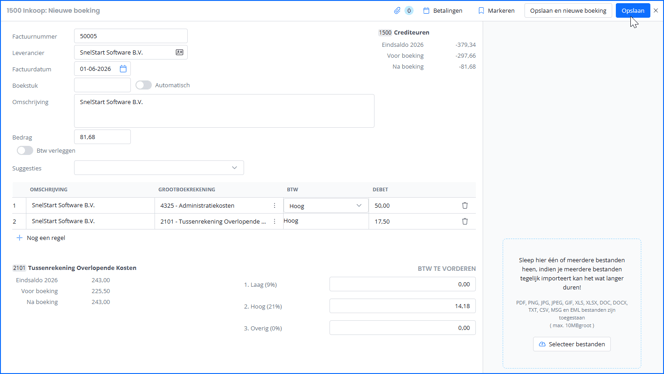The width and height of the screenshot is (664, 374).
Task: Open the BTW Hoog dropdown in row 1
Action: click(326, 206)
